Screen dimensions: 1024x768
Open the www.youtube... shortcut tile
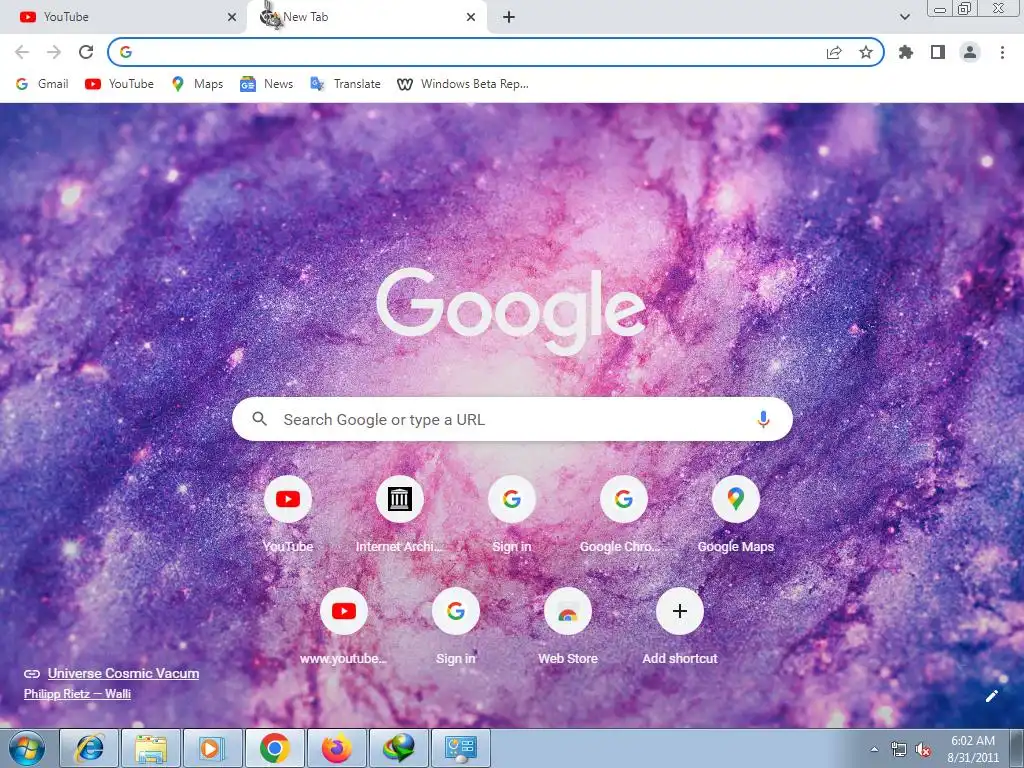coord(344,627)
